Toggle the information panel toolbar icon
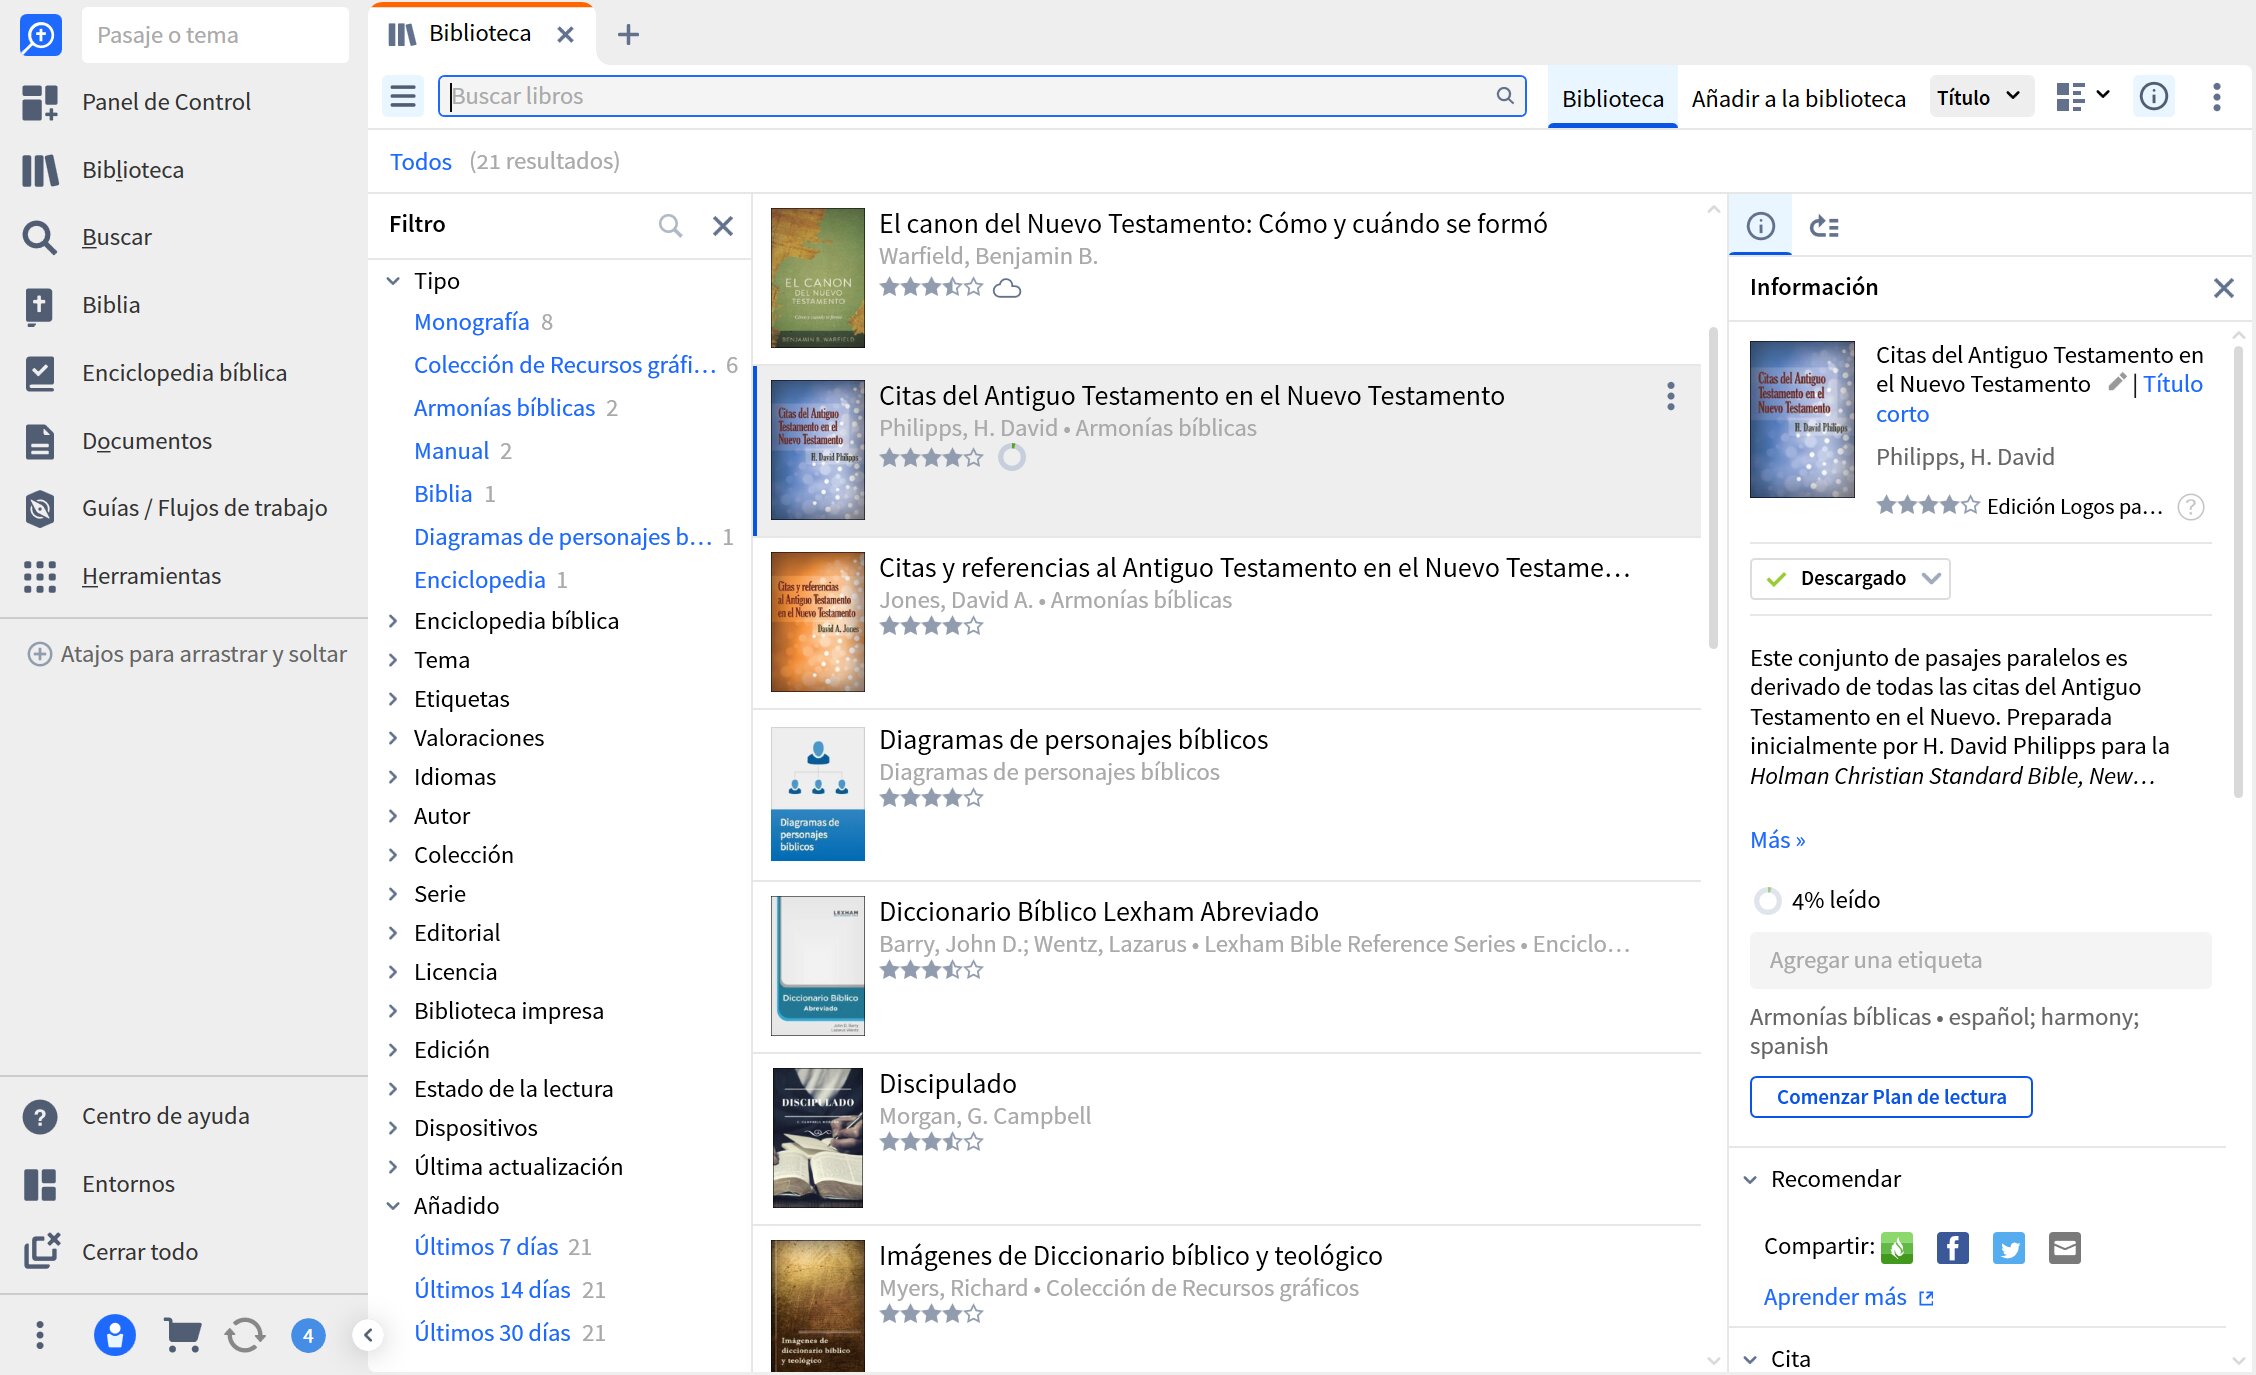Screen dimensions: 2256x1375 2153,97
